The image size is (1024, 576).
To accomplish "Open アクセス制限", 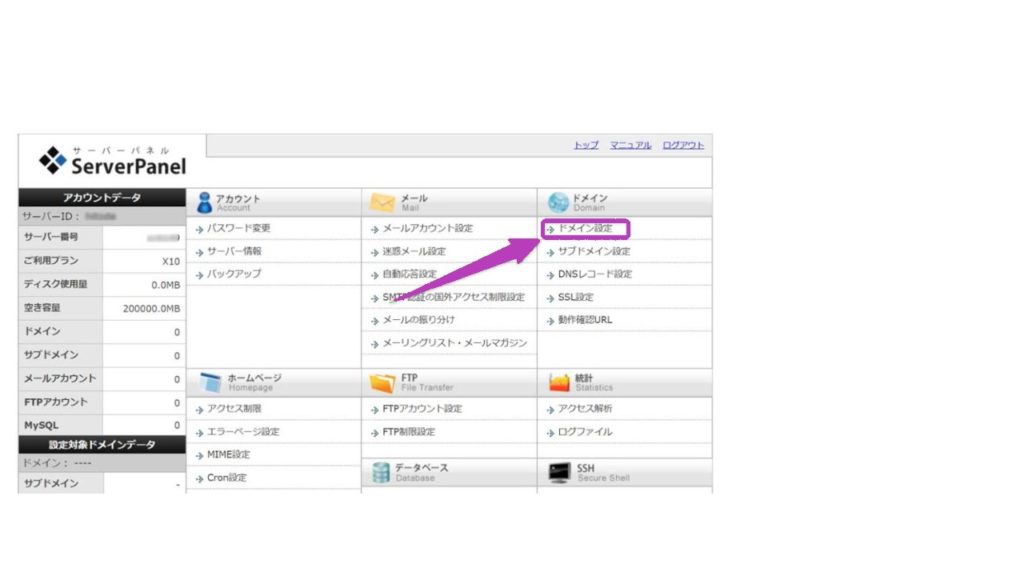I will [x=234, y=409].
